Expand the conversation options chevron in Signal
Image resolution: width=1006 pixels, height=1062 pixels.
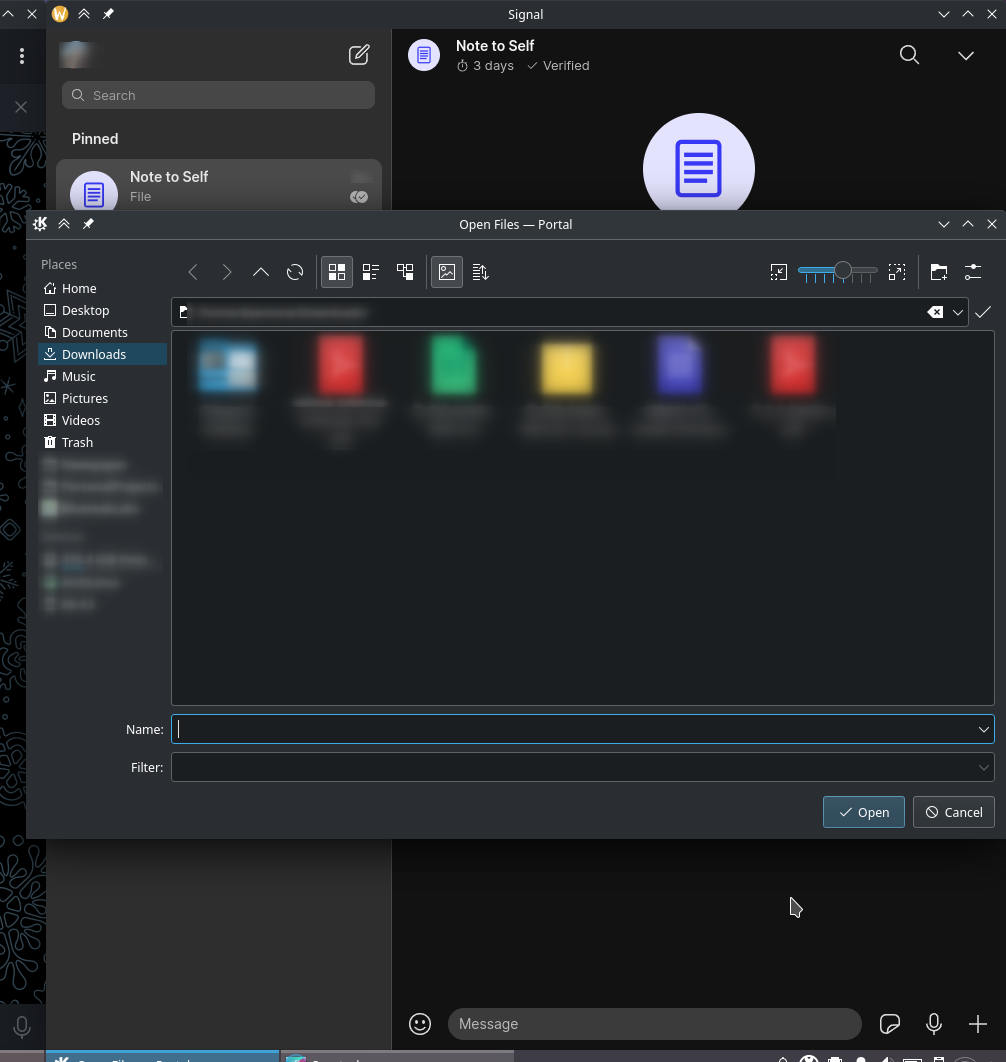965,55
